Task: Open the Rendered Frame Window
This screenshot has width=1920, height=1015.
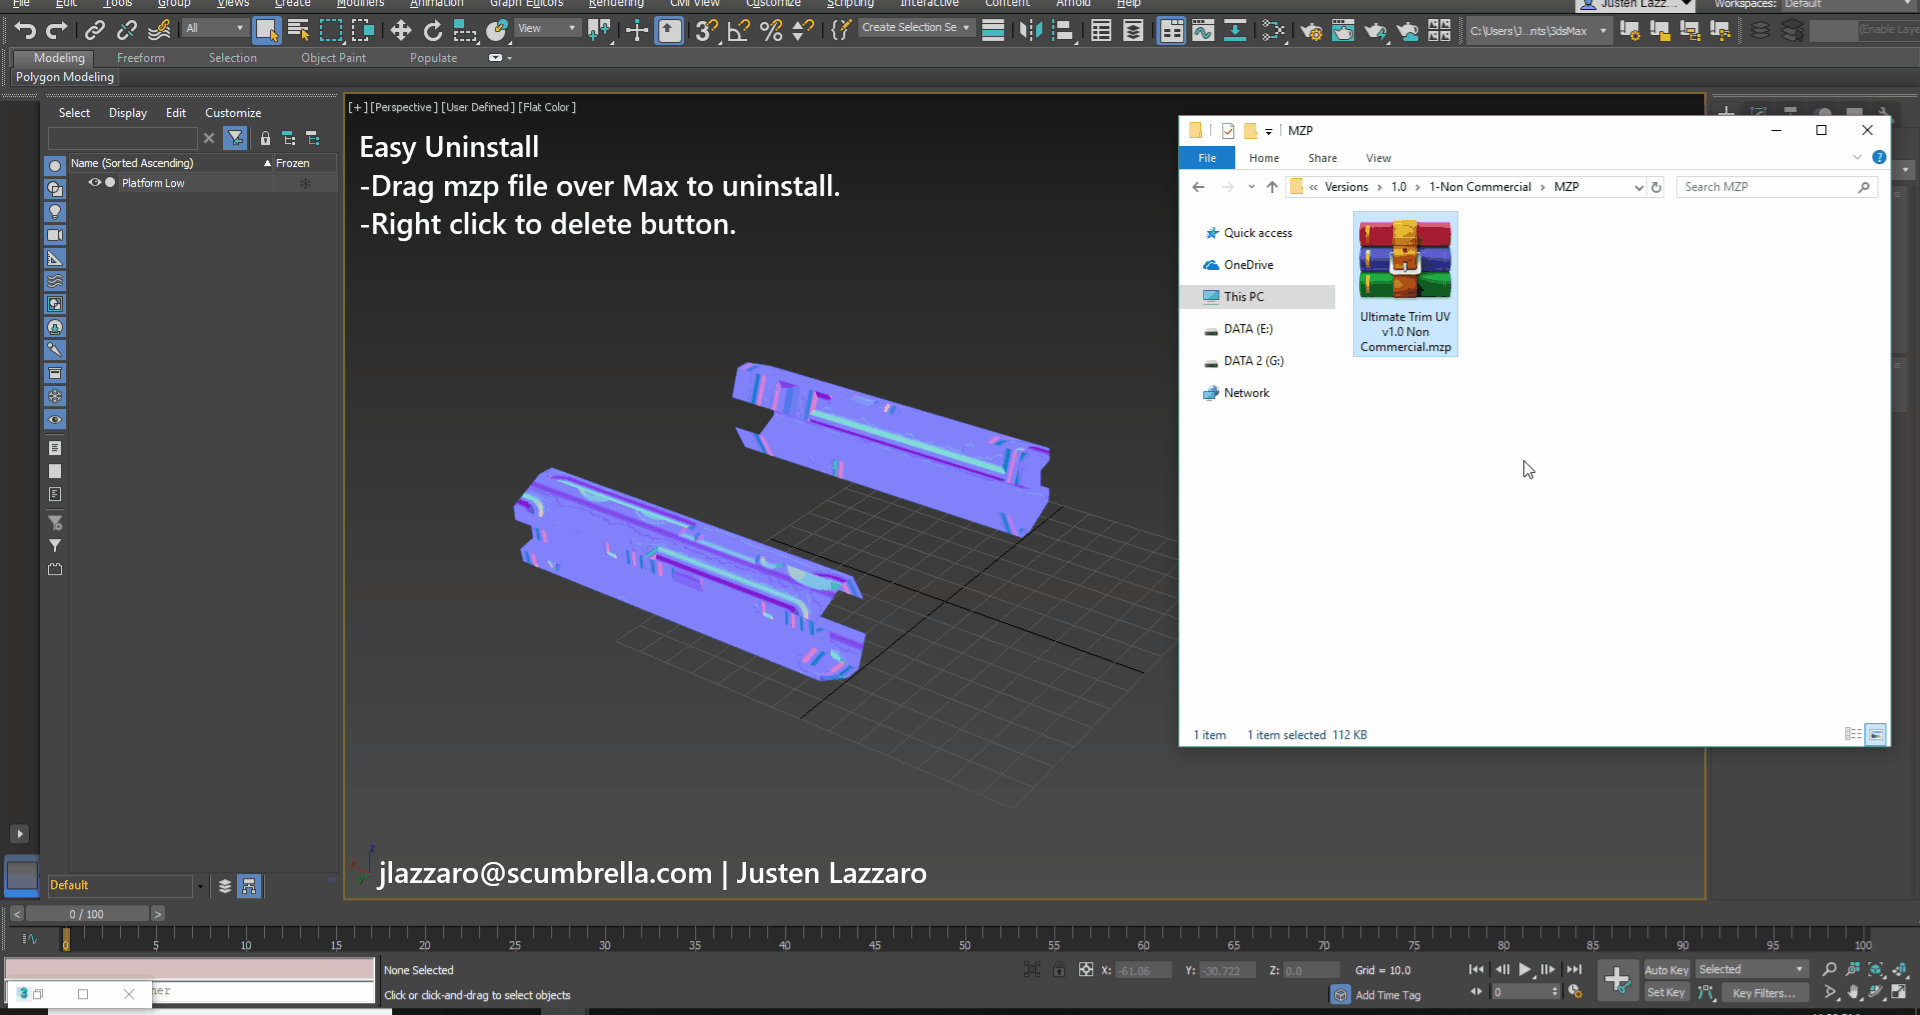Action: click(1343, 30)
